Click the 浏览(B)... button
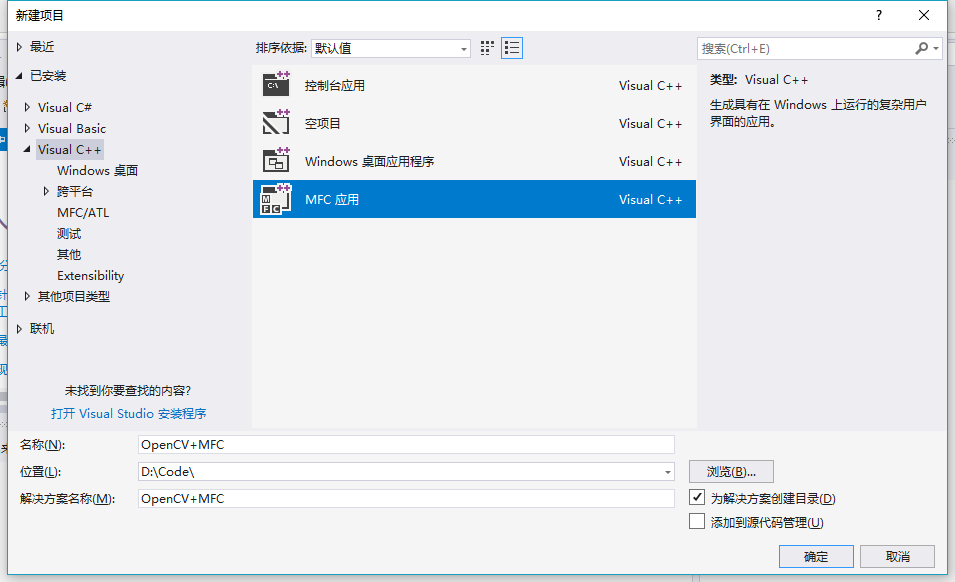The image size is (955, 582). [731, 472]
